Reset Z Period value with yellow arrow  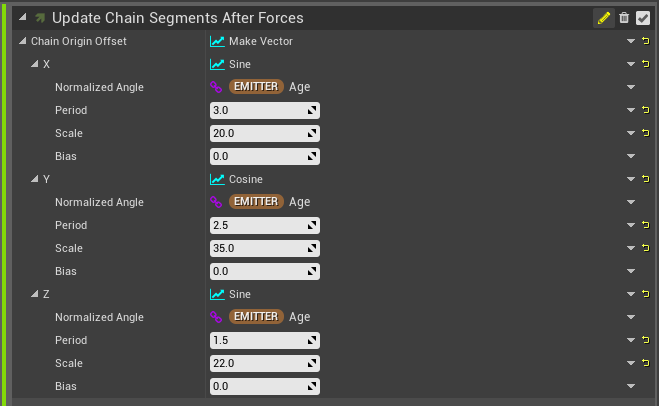[x=646, y=340]
